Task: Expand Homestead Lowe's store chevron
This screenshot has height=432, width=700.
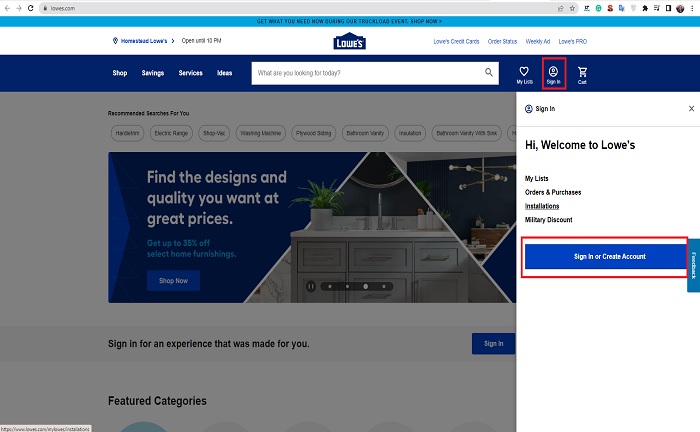Action: tap(173, 41)
